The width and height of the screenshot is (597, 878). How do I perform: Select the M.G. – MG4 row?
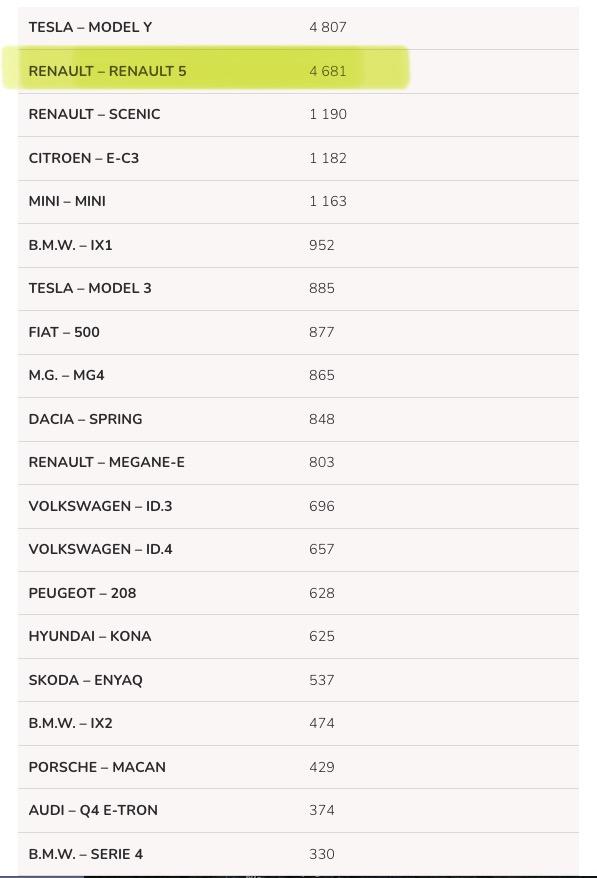(298, 375)
